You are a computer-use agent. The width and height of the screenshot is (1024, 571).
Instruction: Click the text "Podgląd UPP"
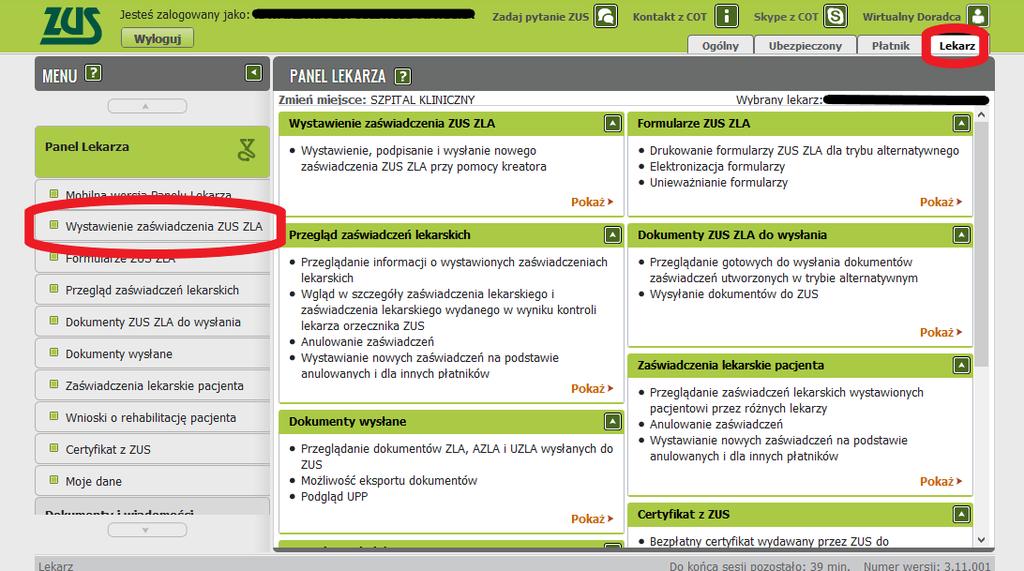(x=334, y=497)
